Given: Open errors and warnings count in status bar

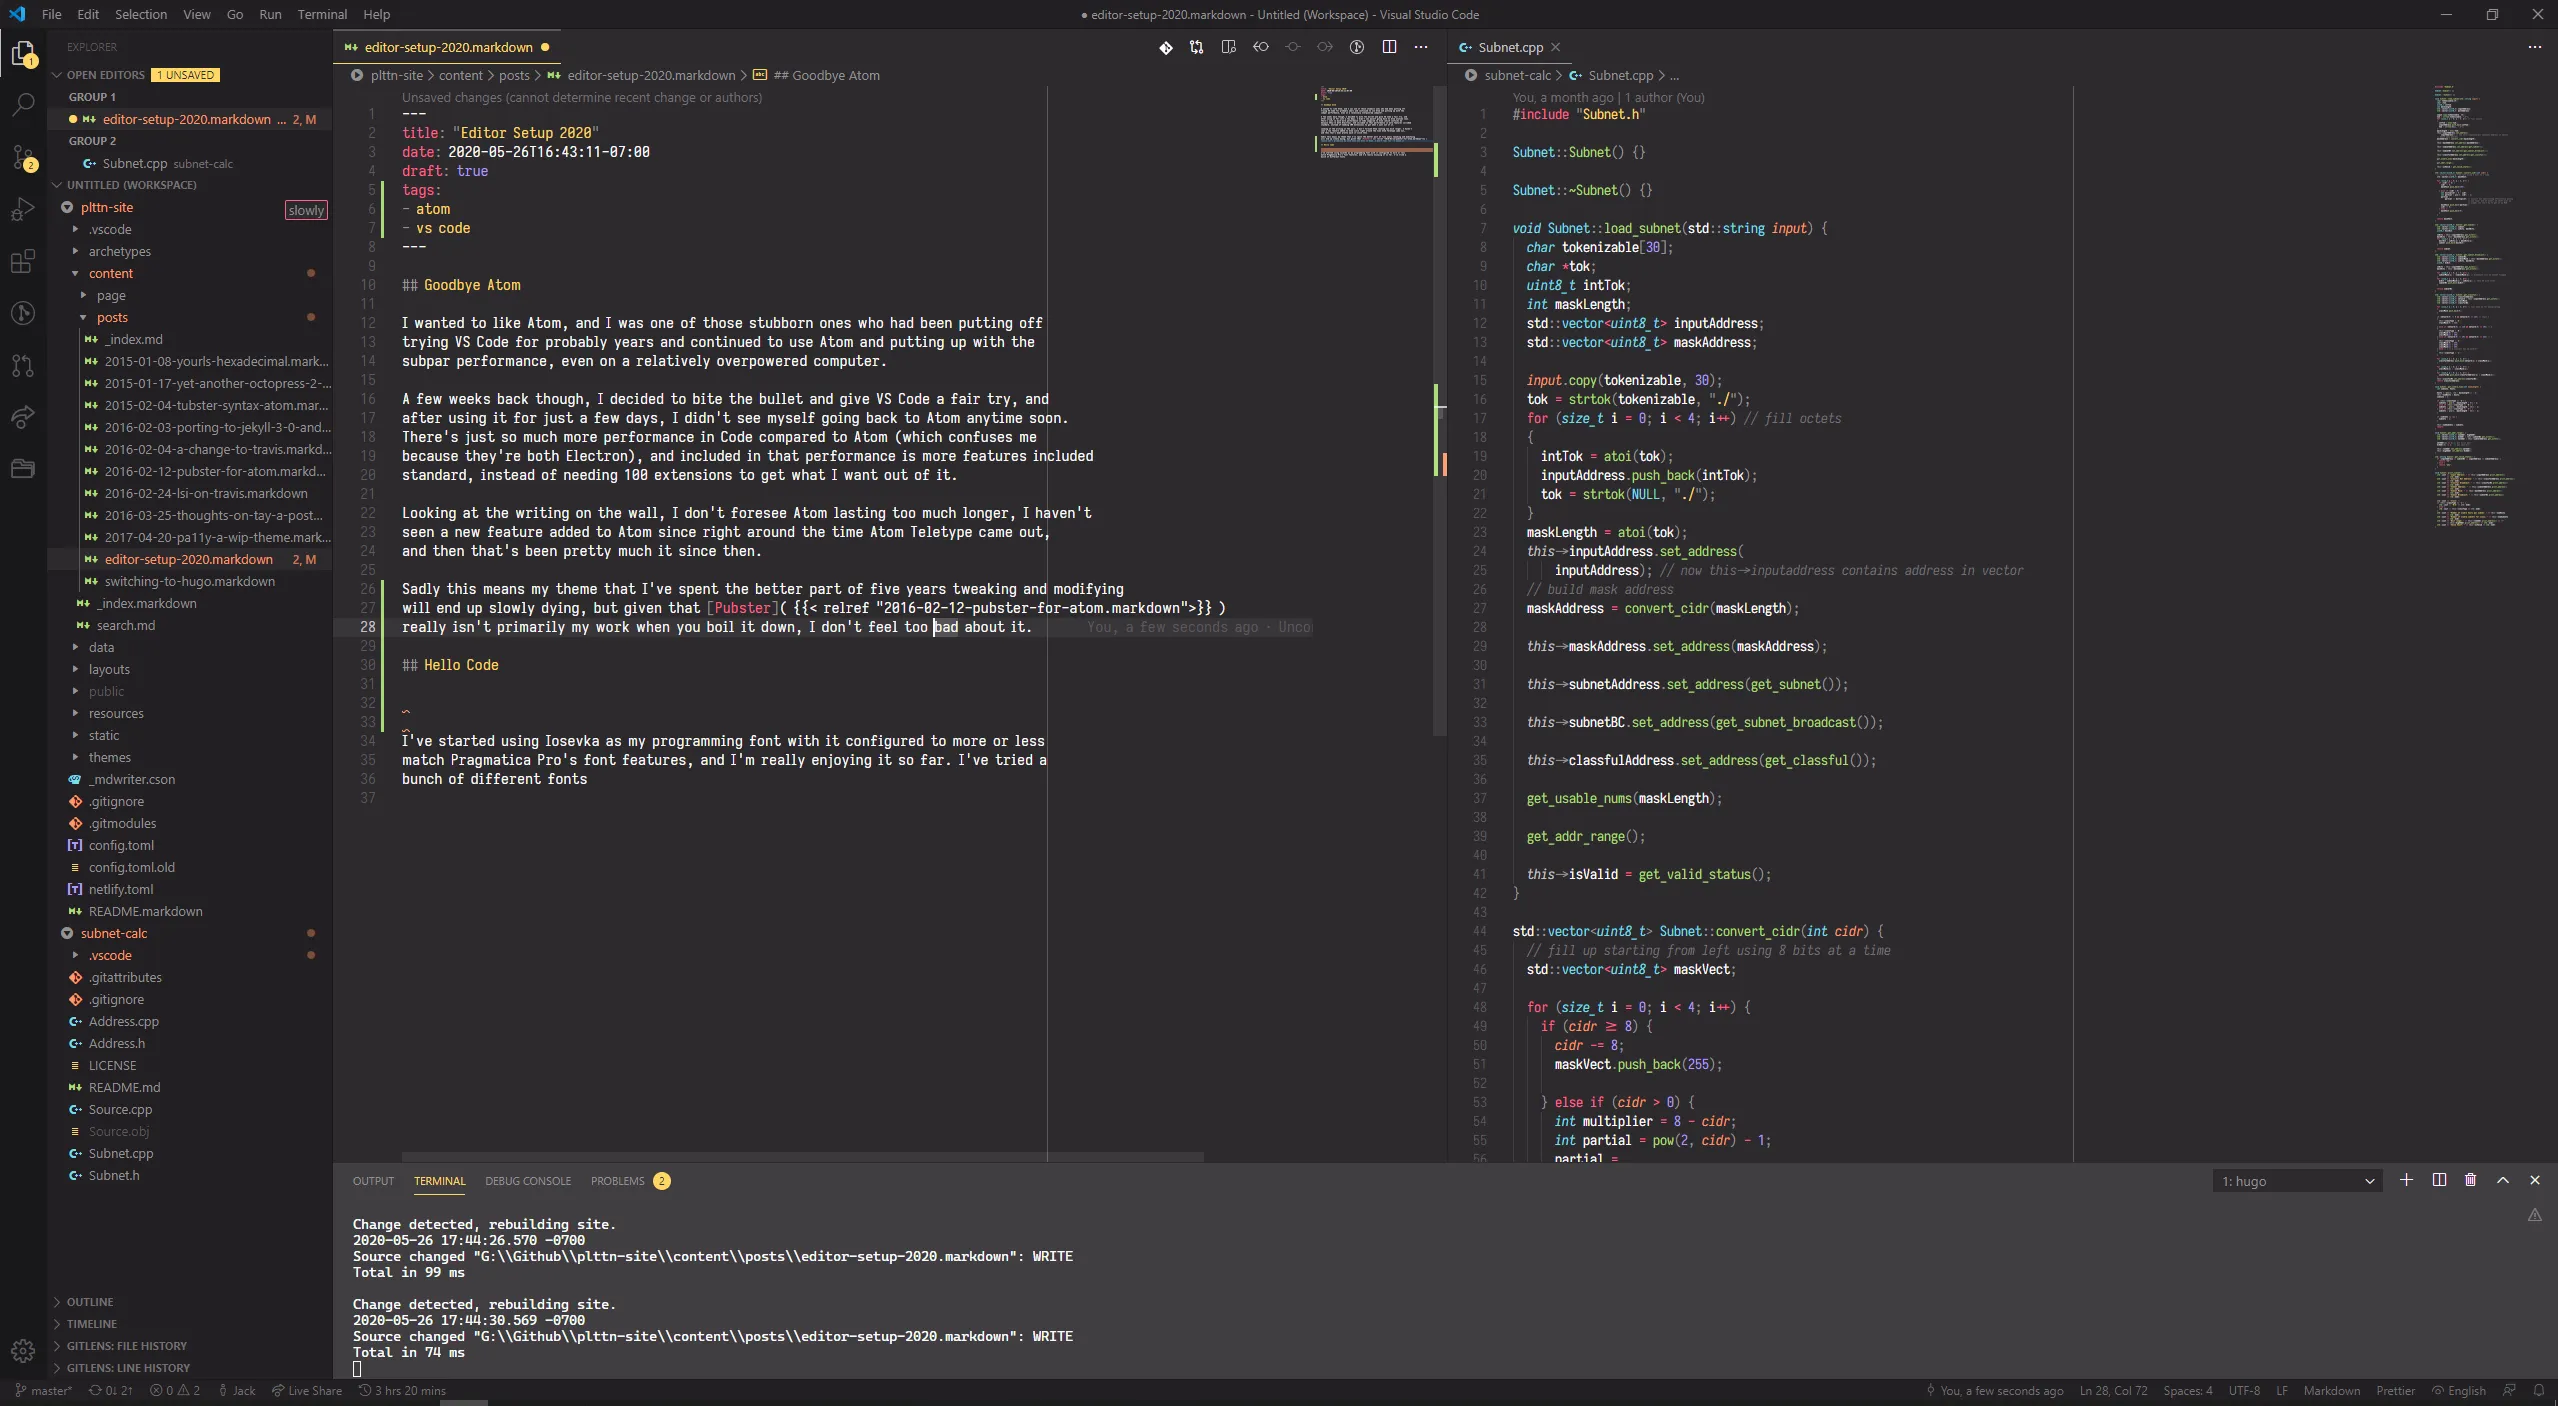Looking at the screenshot, I should 175,1390.
